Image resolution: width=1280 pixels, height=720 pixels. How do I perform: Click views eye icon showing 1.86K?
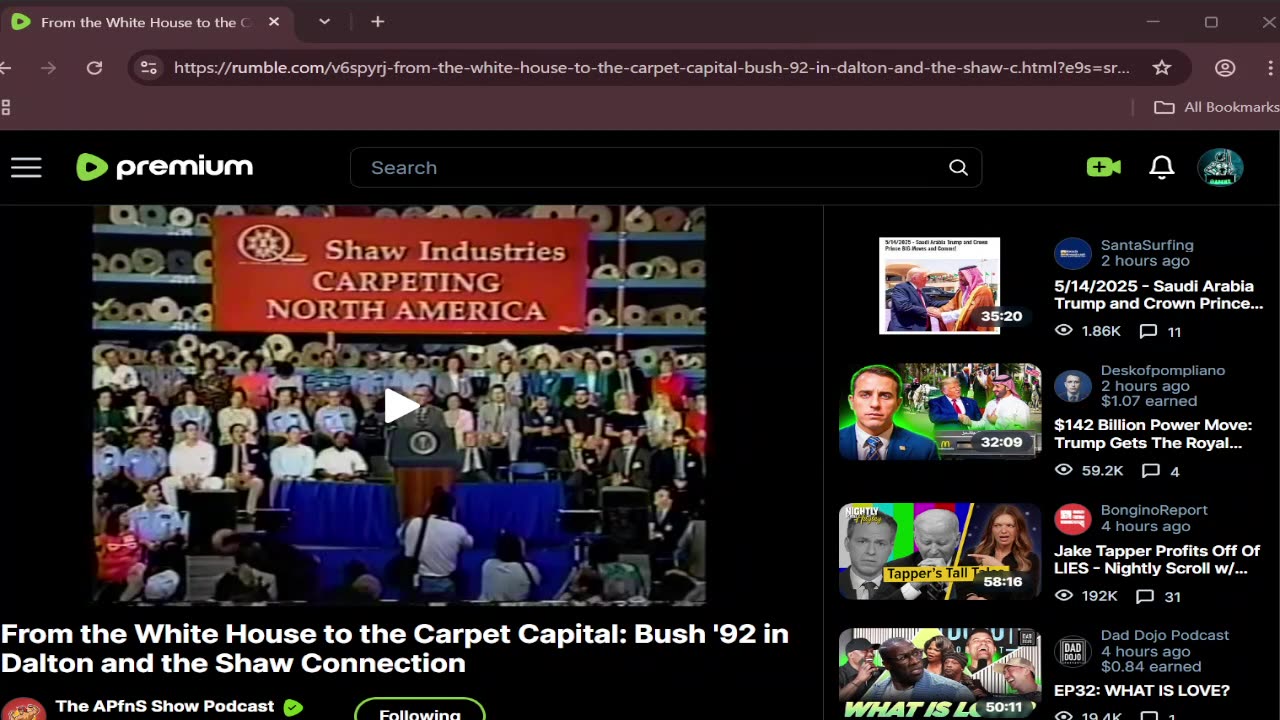pos(1063,330)
